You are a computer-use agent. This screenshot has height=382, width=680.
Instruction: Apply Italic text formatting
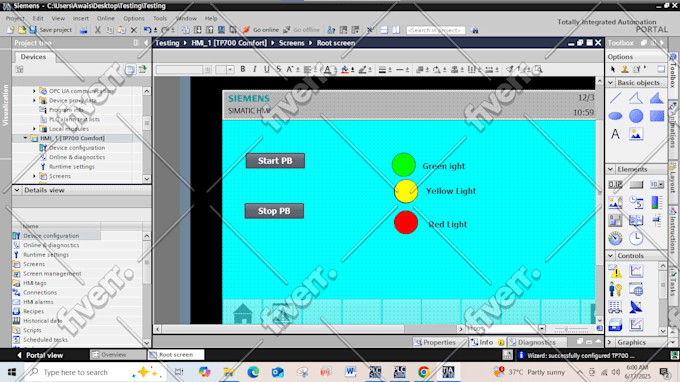point(255,69)
